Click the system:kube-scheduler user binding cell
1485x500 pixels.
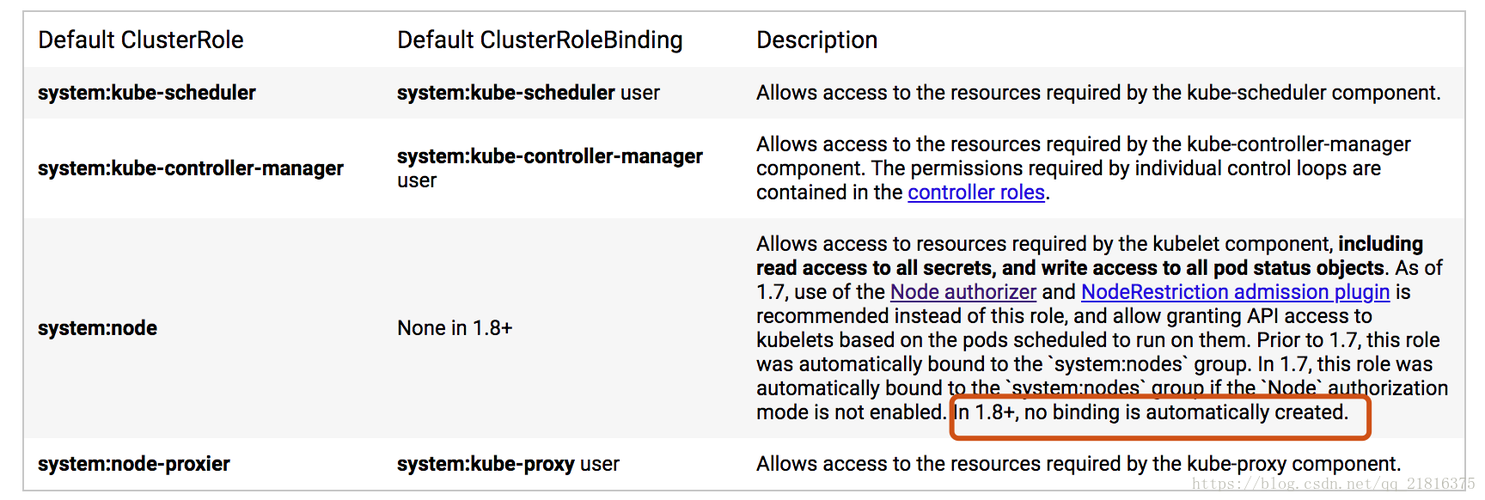[x=529, y=93]
